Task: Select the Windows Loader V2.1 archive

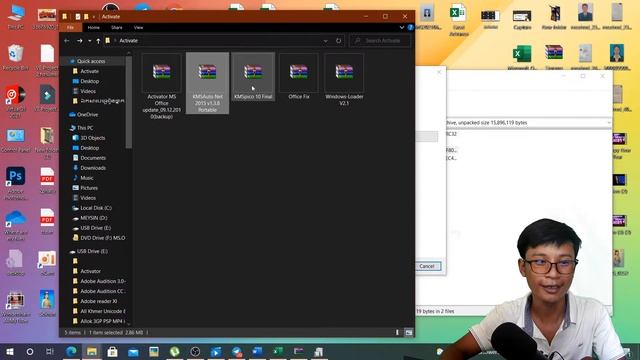Action: 344,80
